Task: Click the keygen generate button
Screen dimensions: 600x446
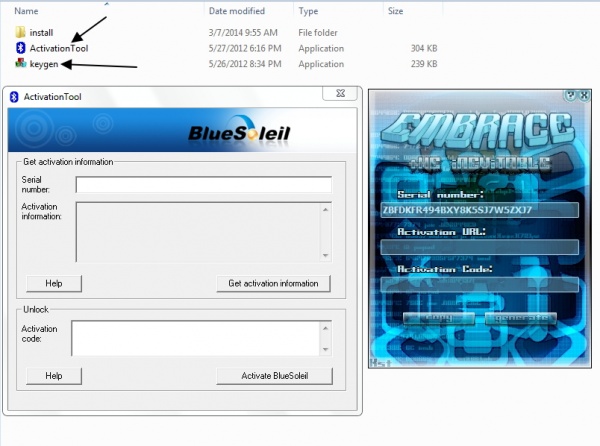Action: pos(521,317)
